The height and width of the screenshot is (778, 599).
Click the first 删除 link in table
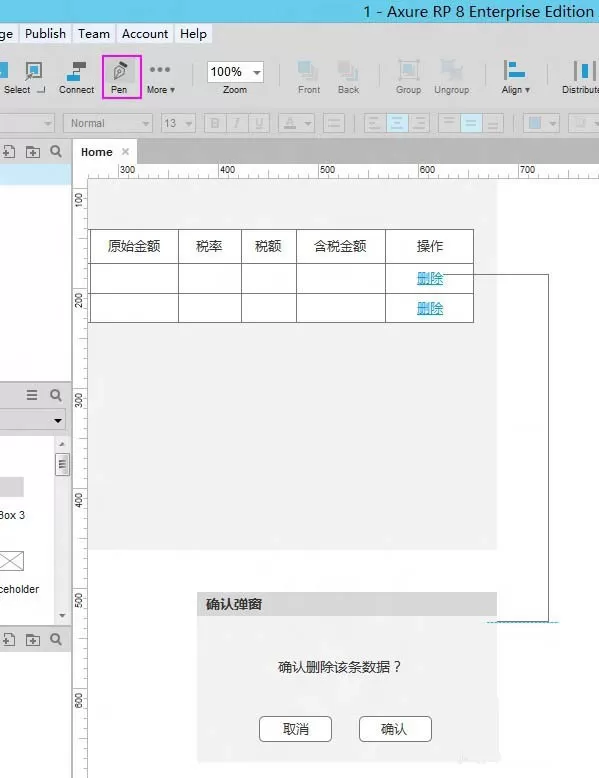point(430,278)
